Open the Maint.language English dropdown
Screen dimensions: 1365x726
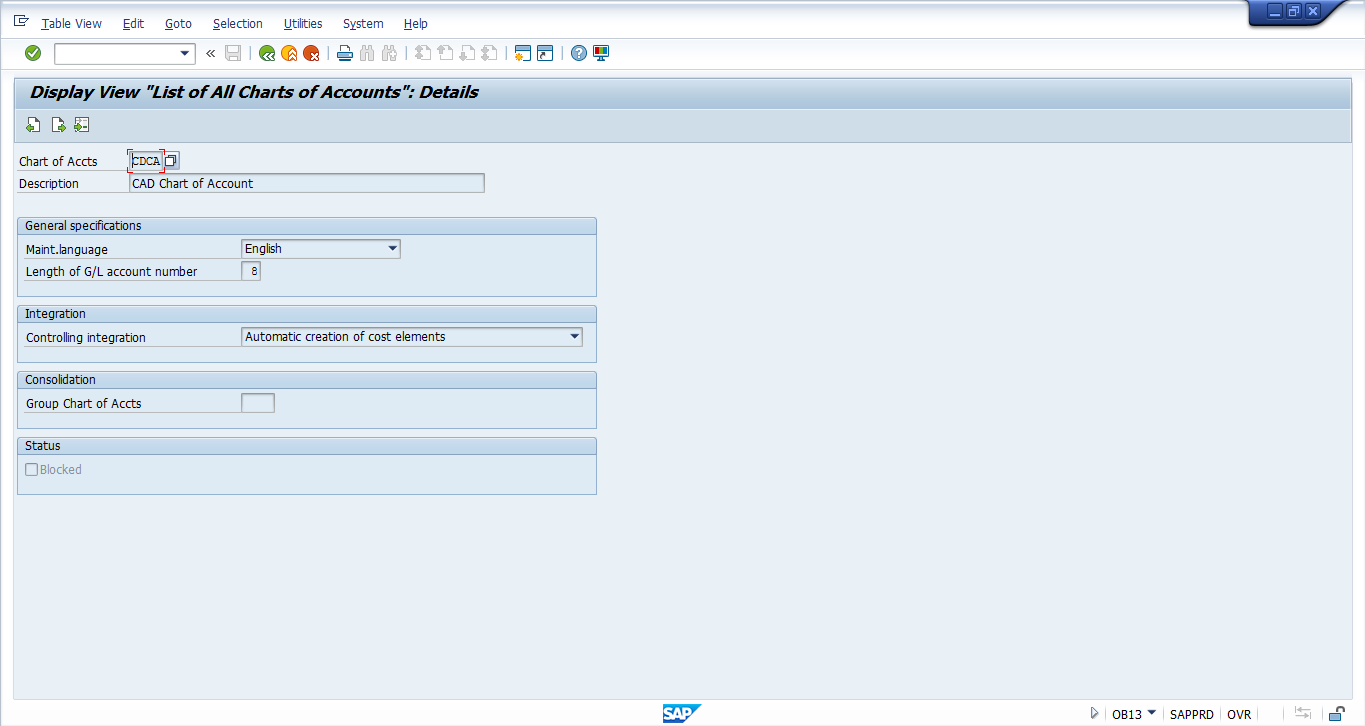tap(392, 248)
